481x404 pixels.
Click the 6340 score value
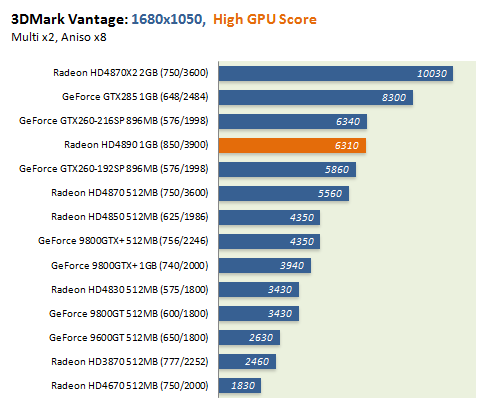tap(348, 122)
